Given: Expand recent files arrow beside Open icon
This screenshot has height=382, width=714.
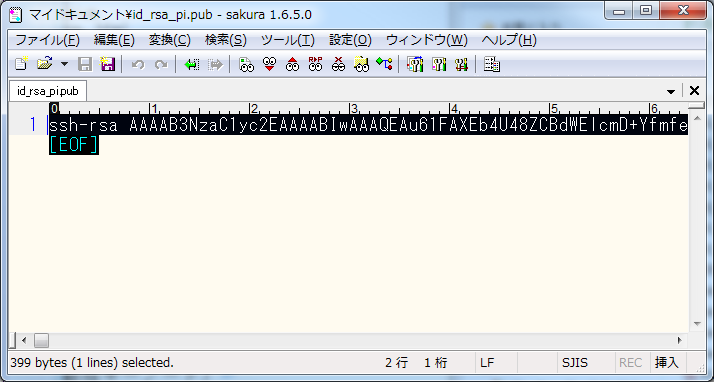Looking at the screenshot, I should click(x=64, y=64).
